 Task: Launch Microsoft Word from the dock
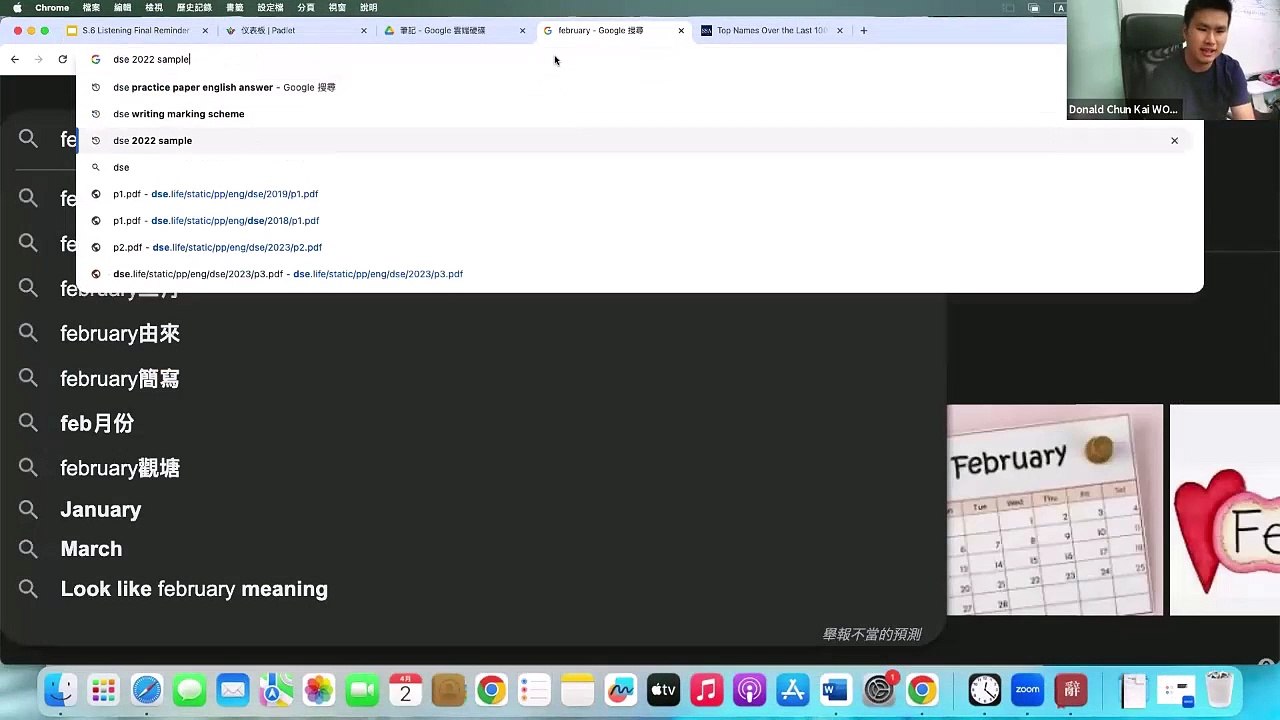point(835,690)
